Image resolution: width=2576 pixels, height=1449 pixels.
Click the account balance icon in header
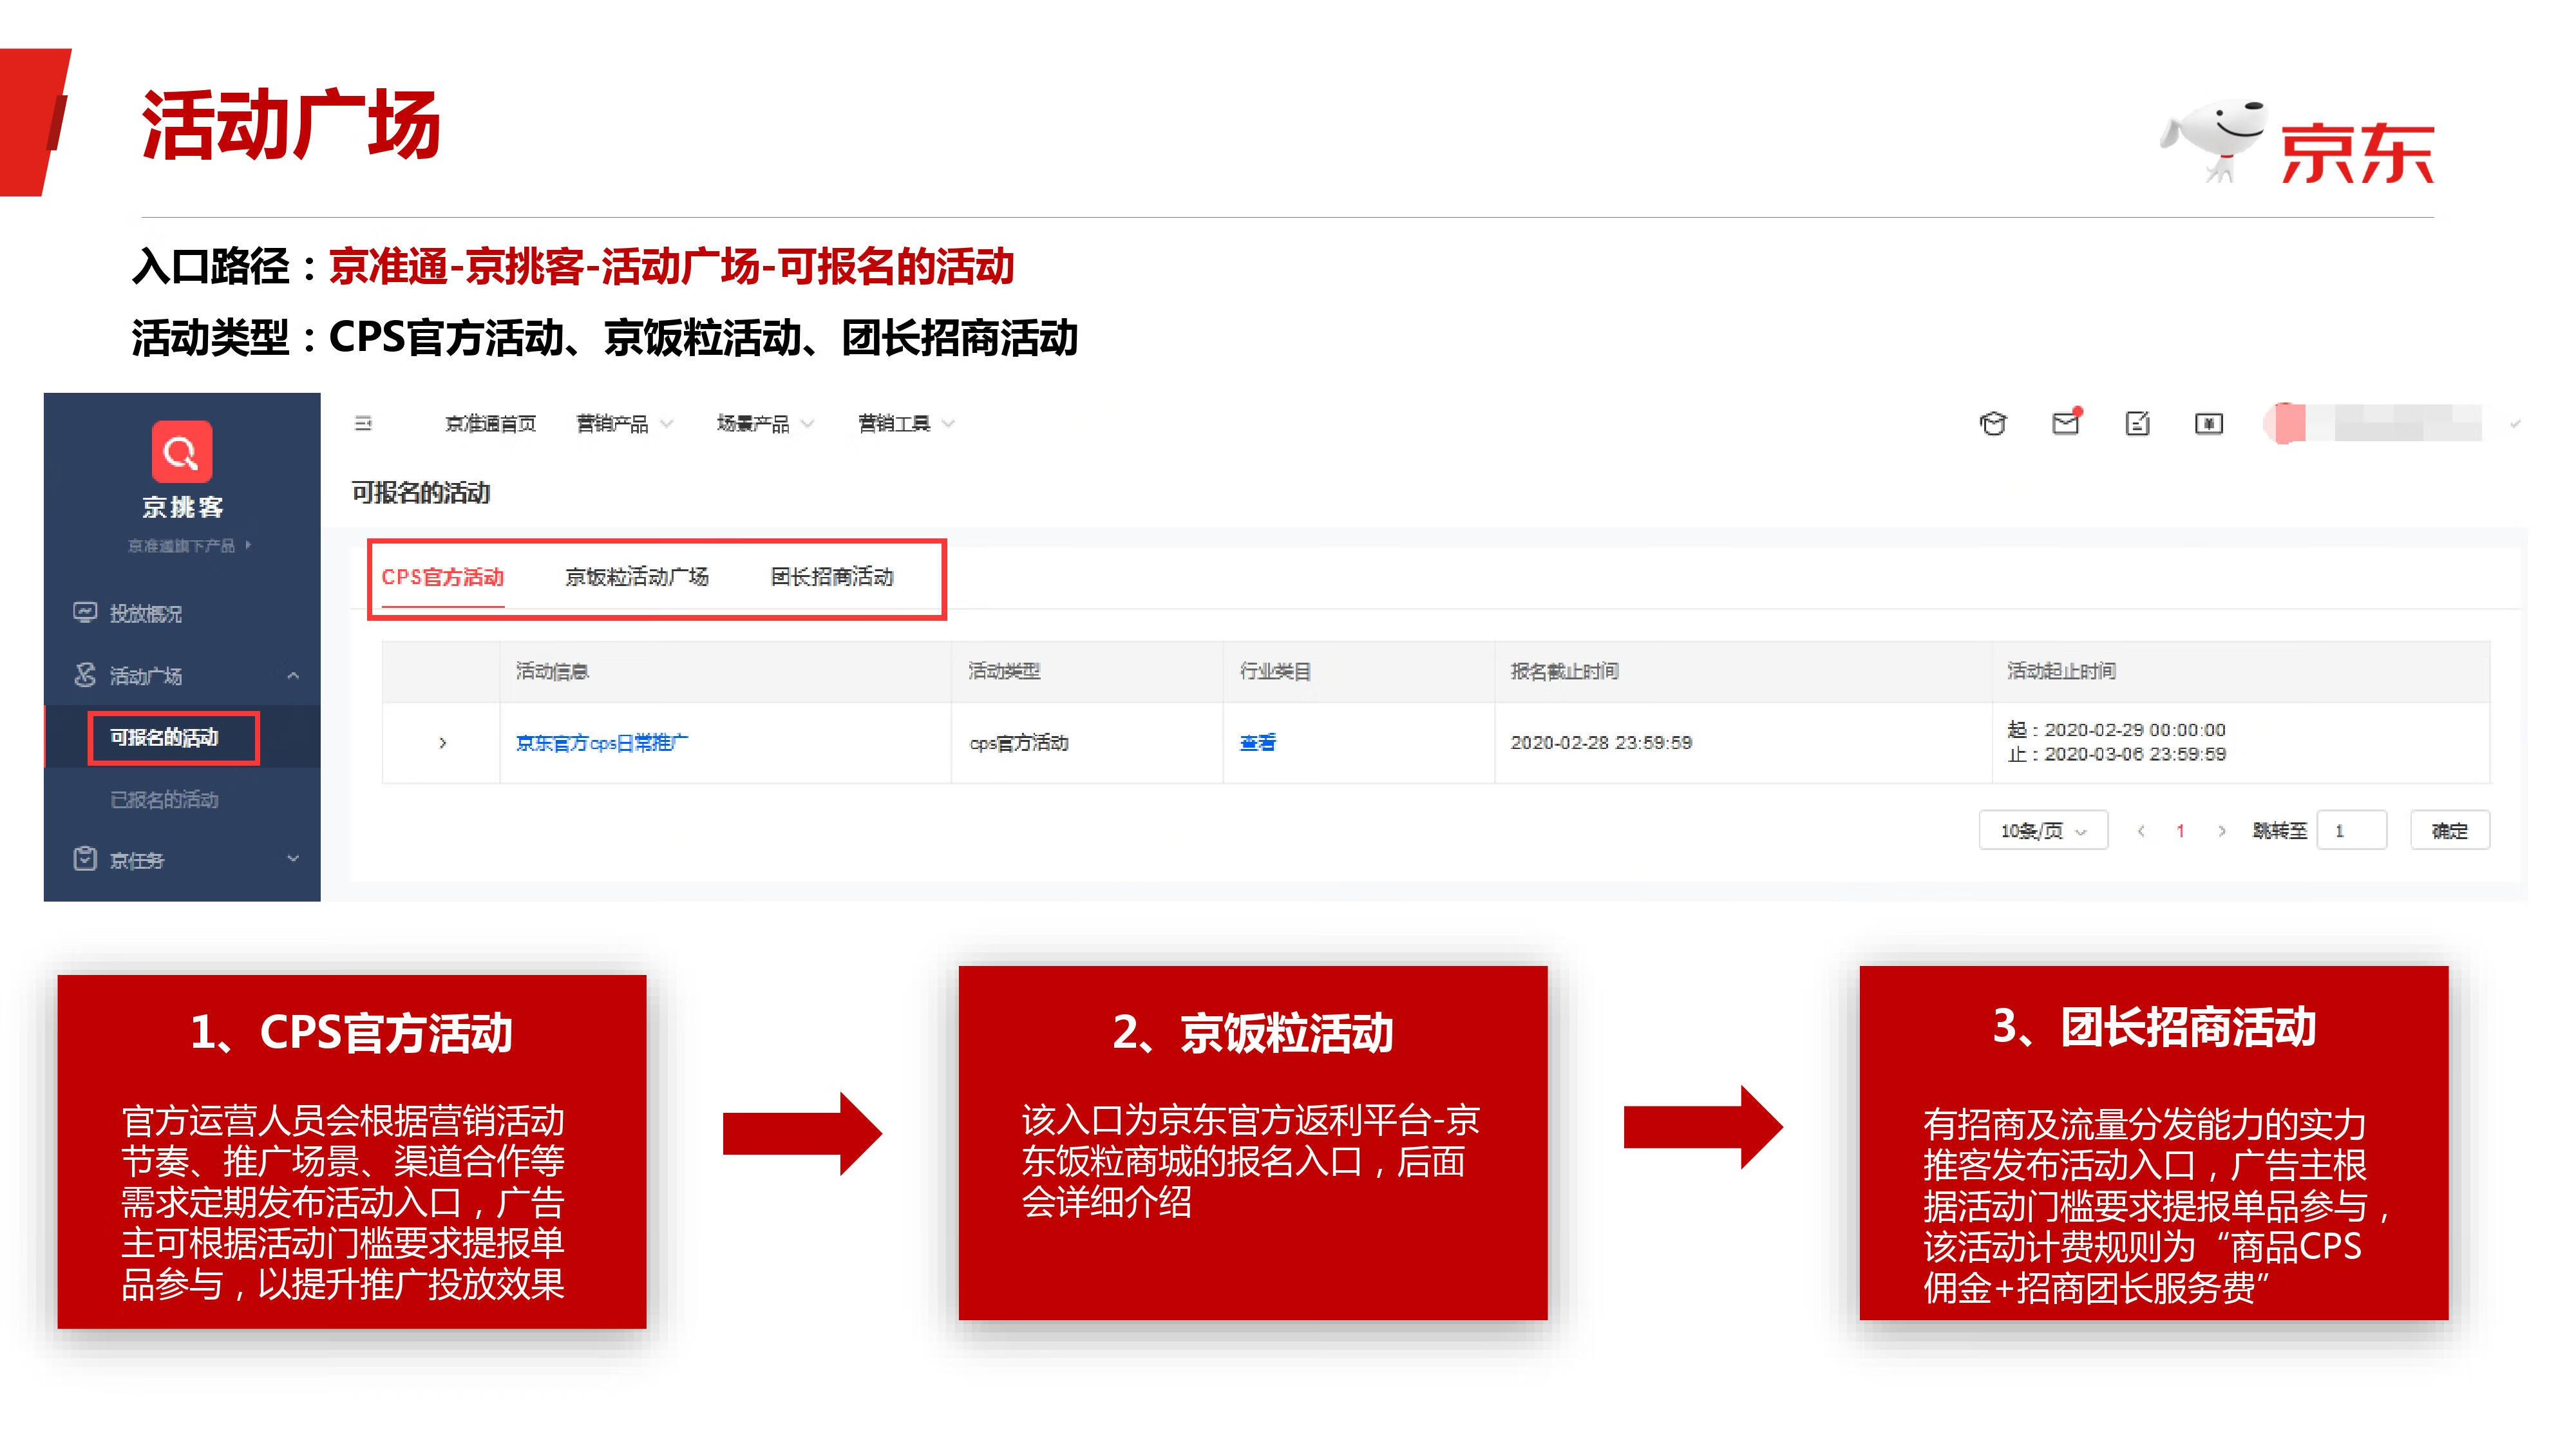[x=2209, y=424]
